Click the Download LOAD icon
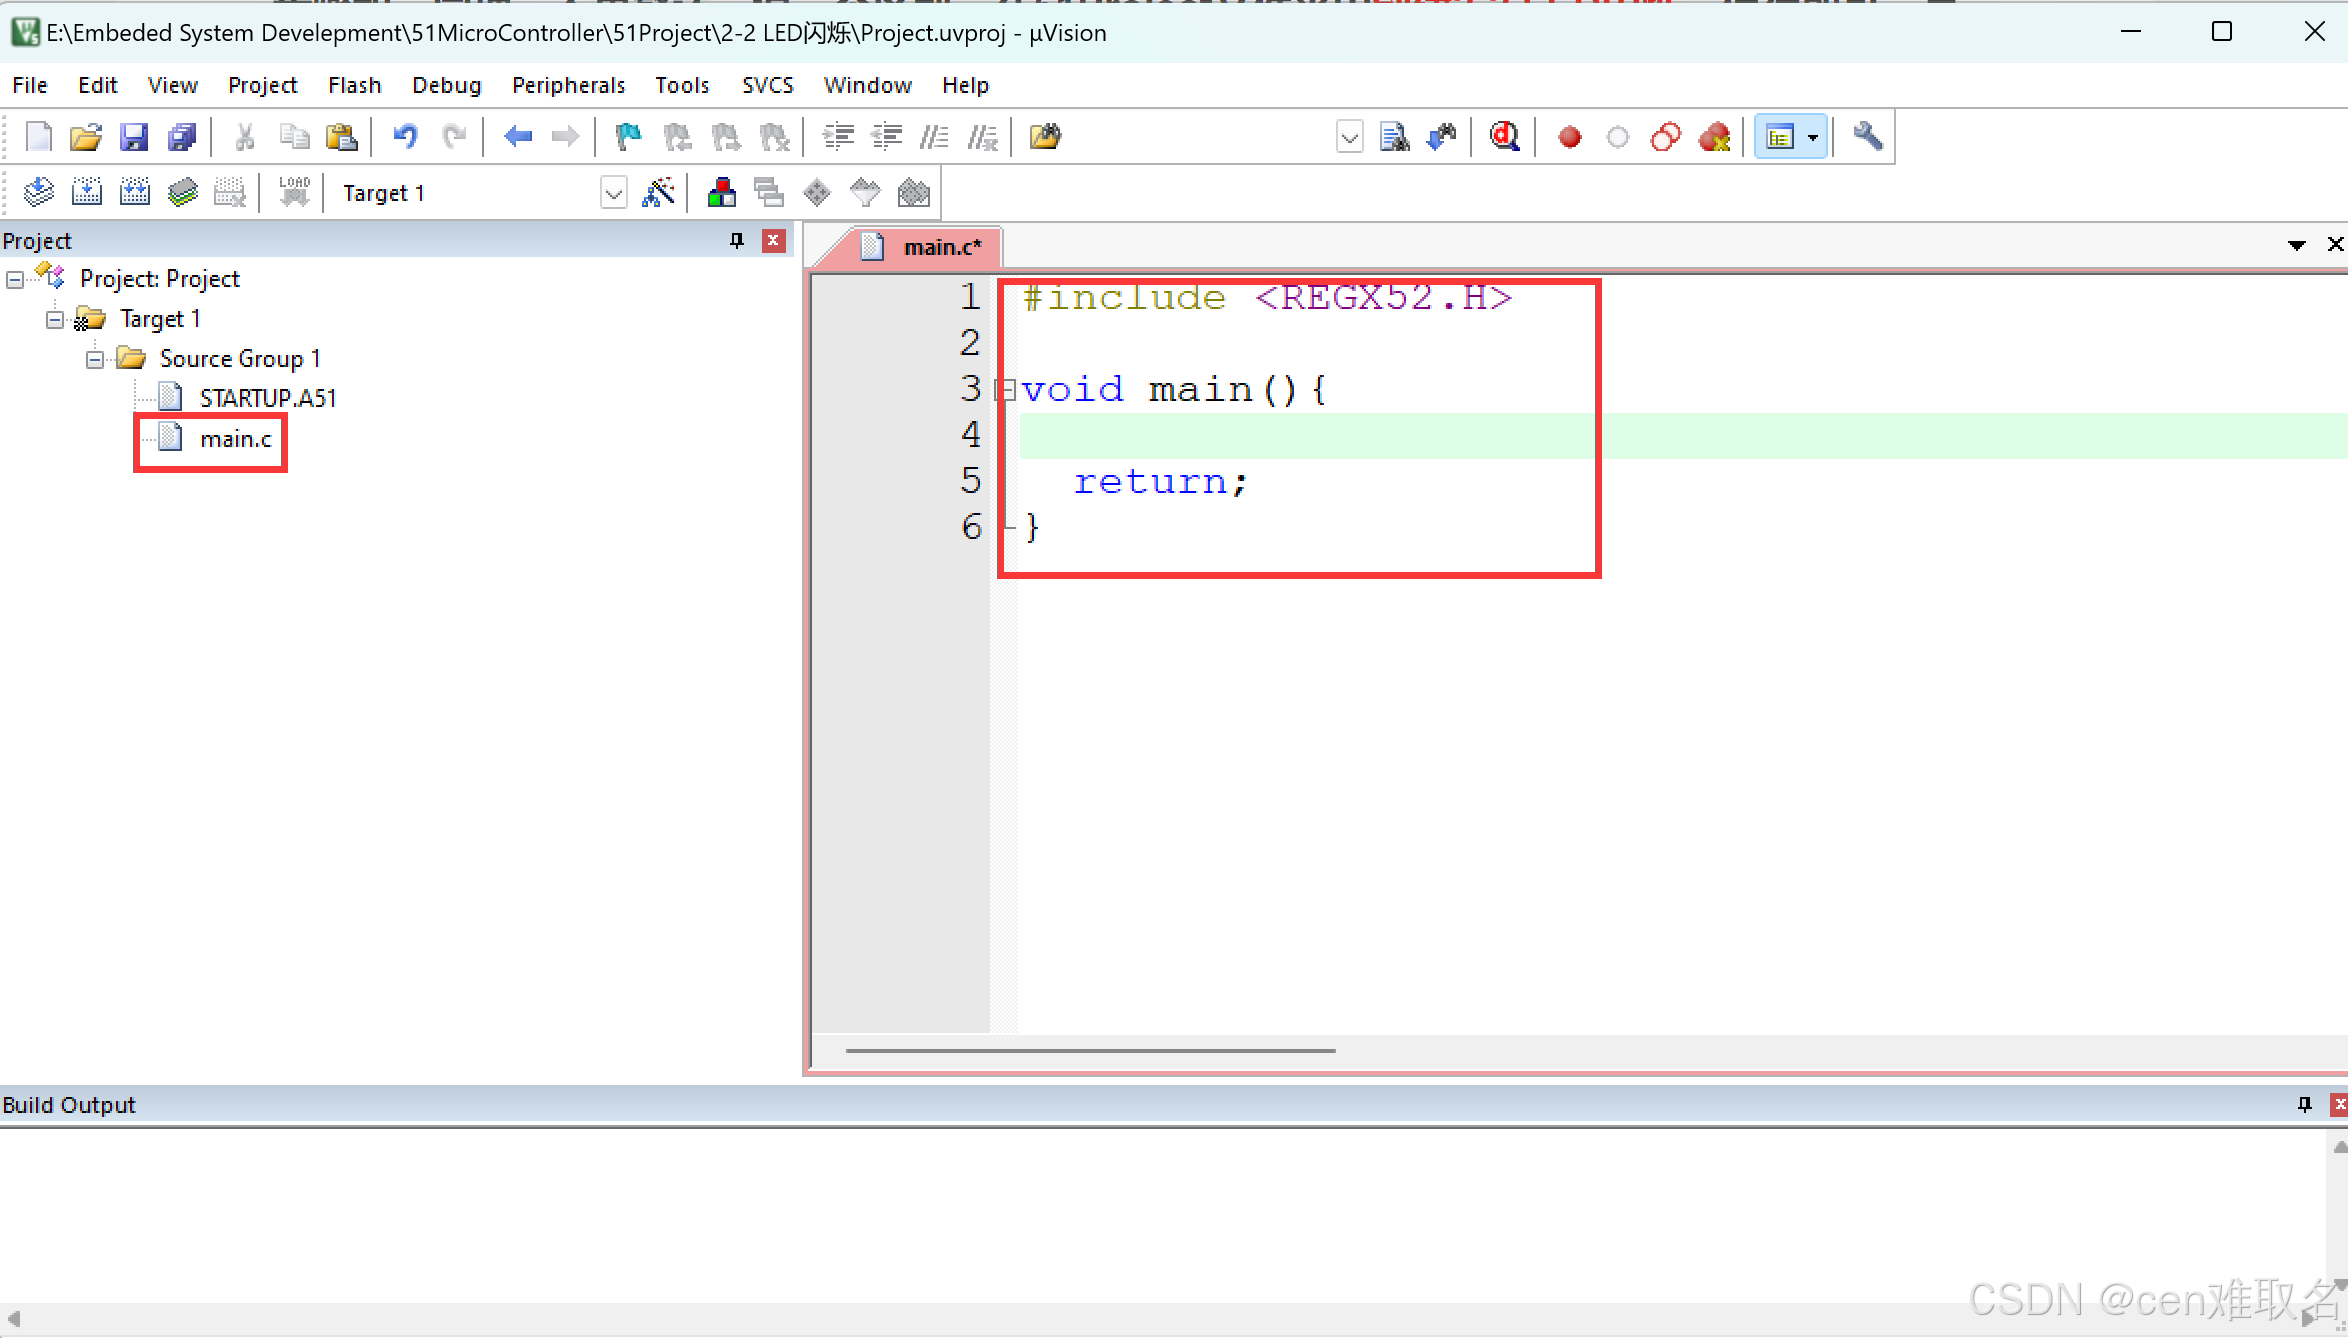Viewport: 2348px width, 1338px height. [x=294, y=192]
